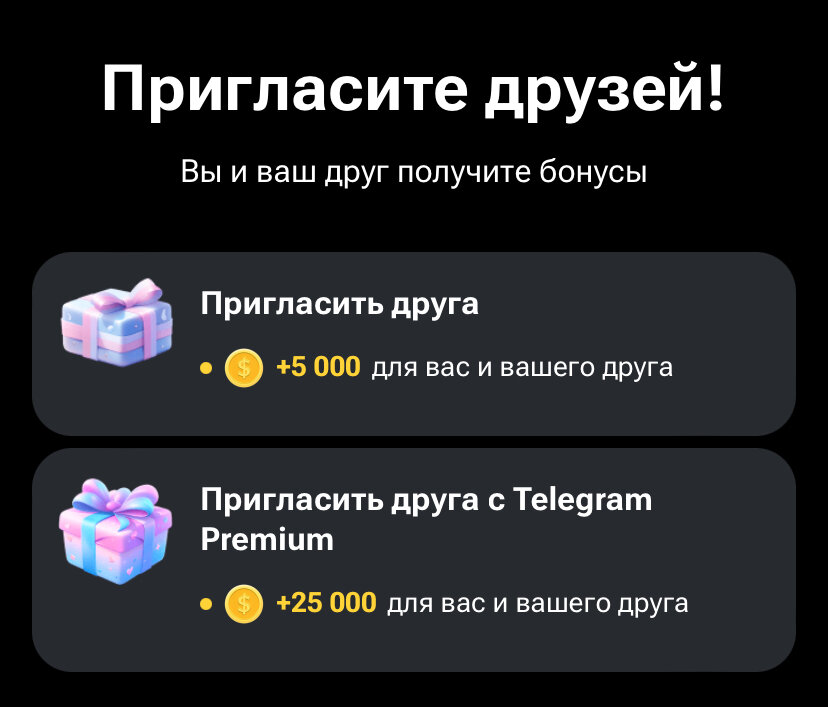Open the "Пригласить друга" card title
Screen dimensions: 828x707
pyautogui.click(x=340, y=305)
